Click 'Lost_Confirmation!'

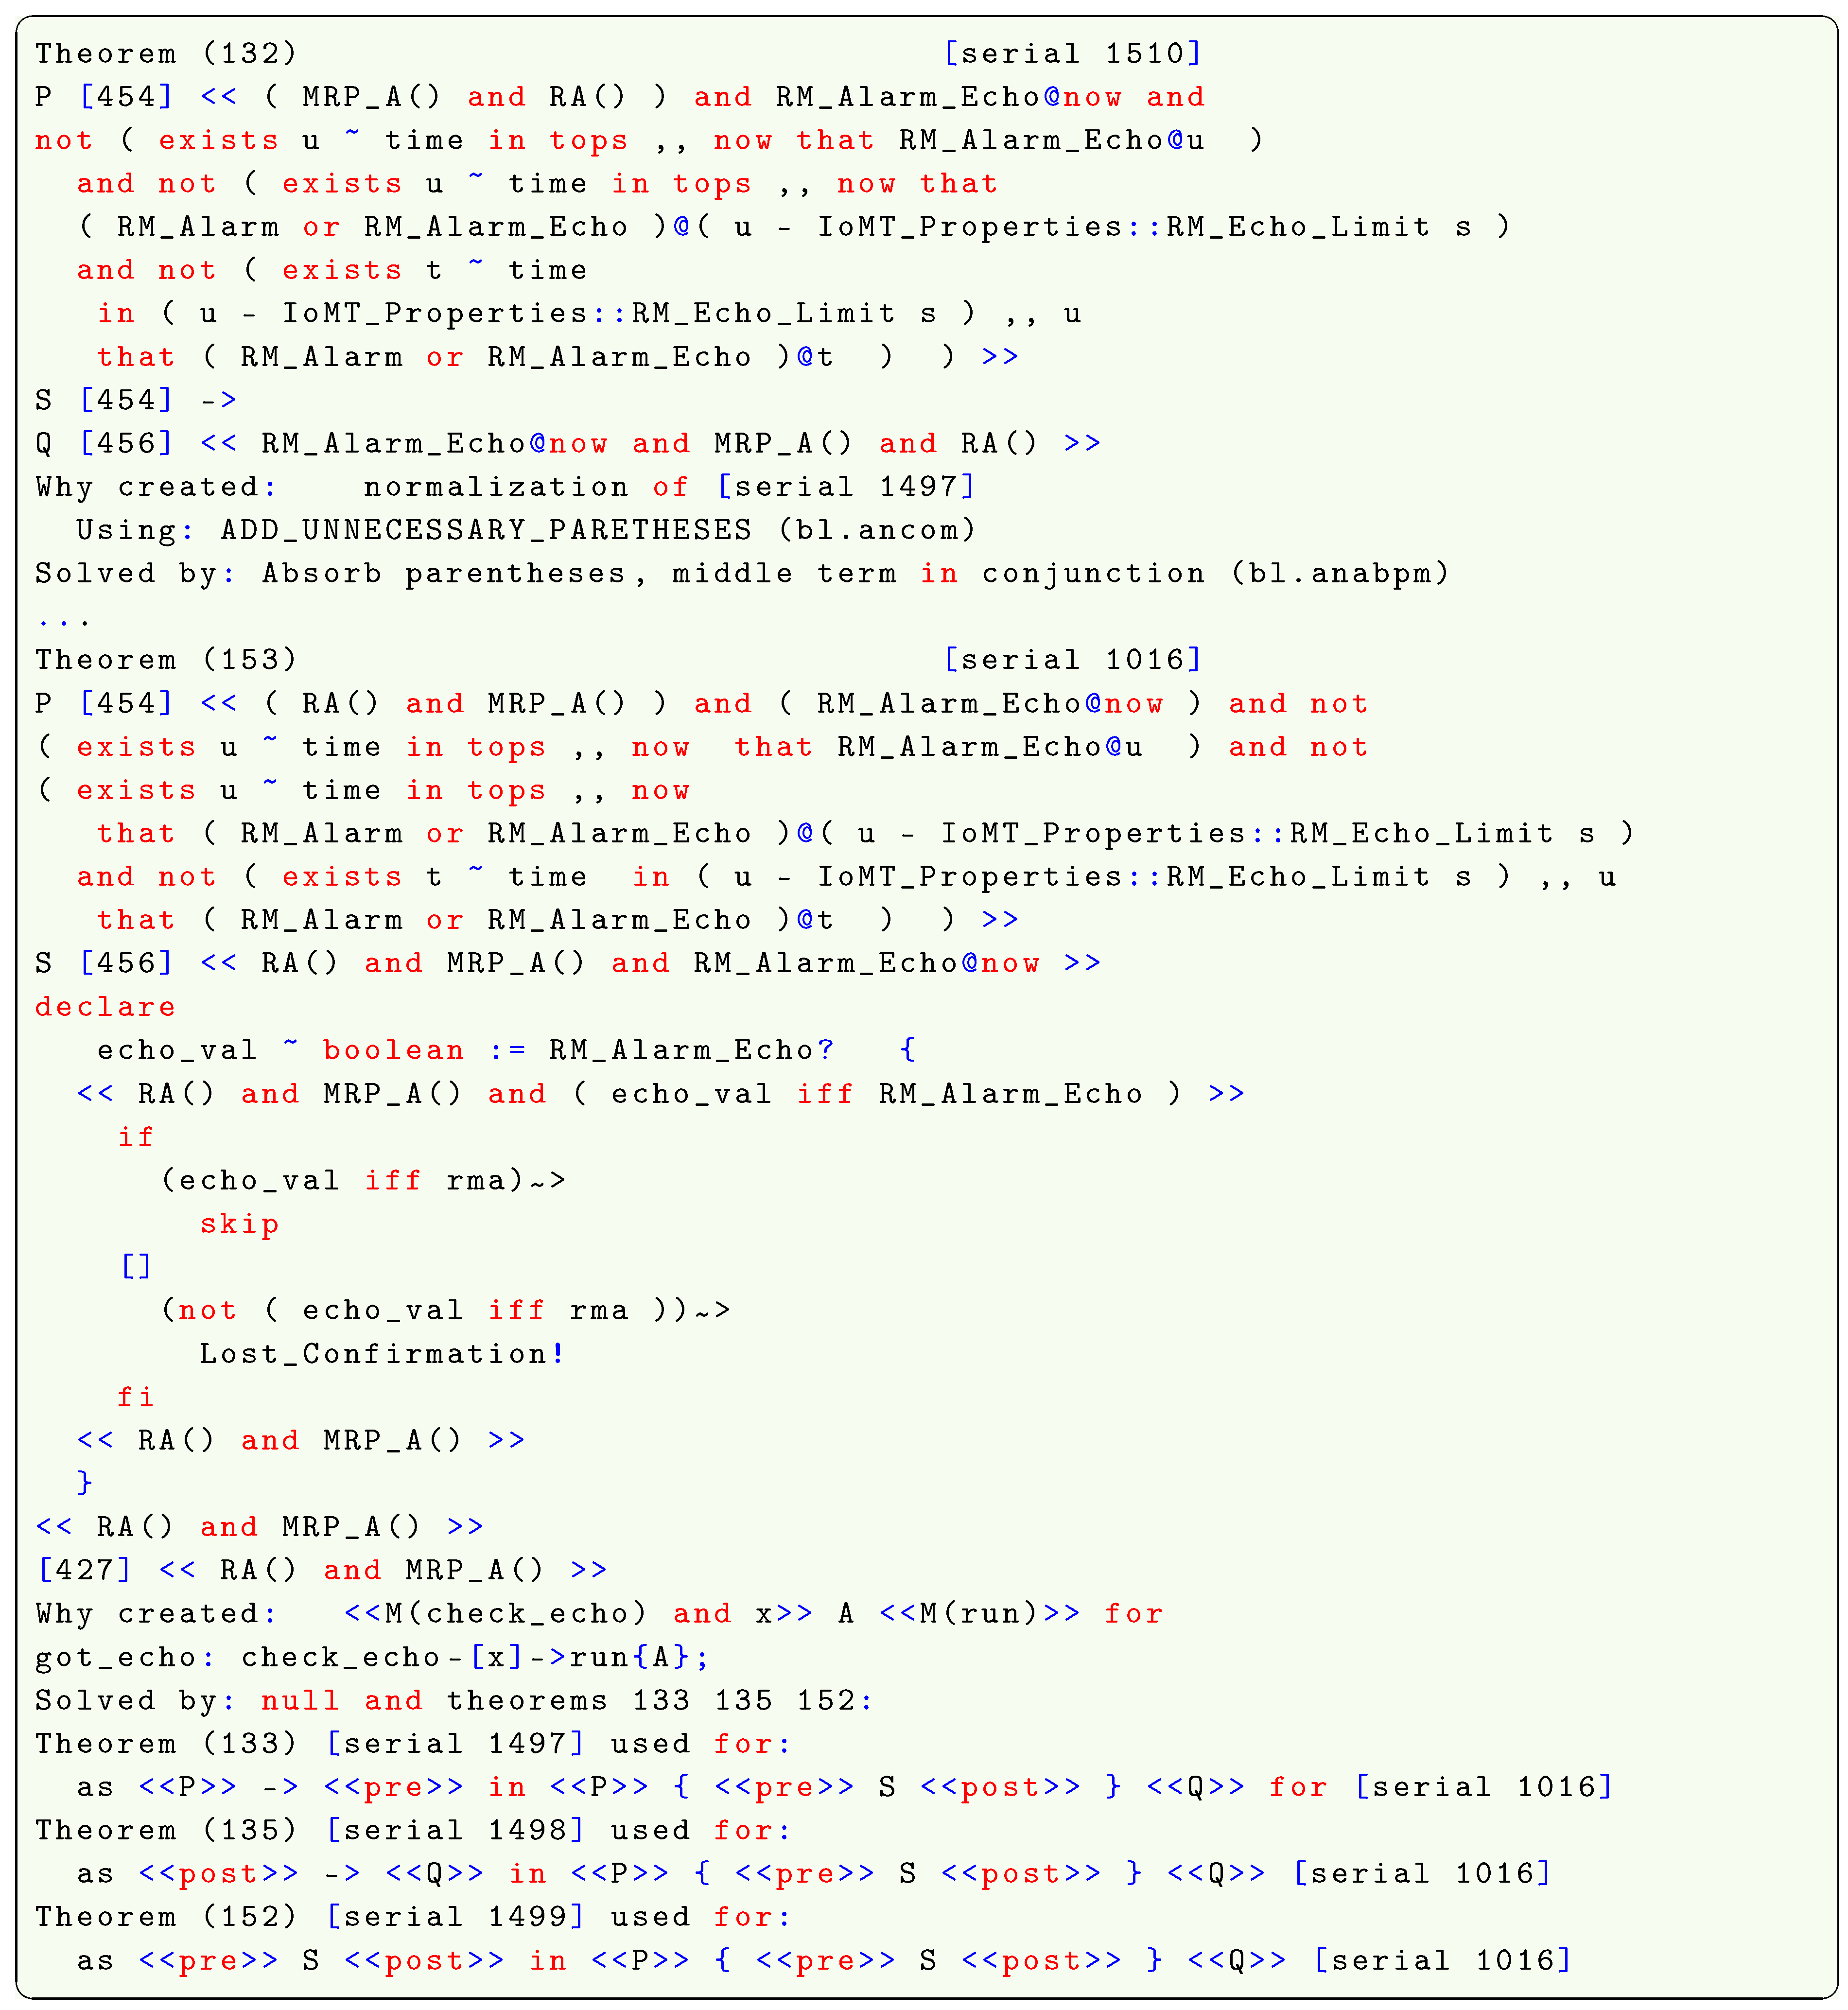(382, 1354)
